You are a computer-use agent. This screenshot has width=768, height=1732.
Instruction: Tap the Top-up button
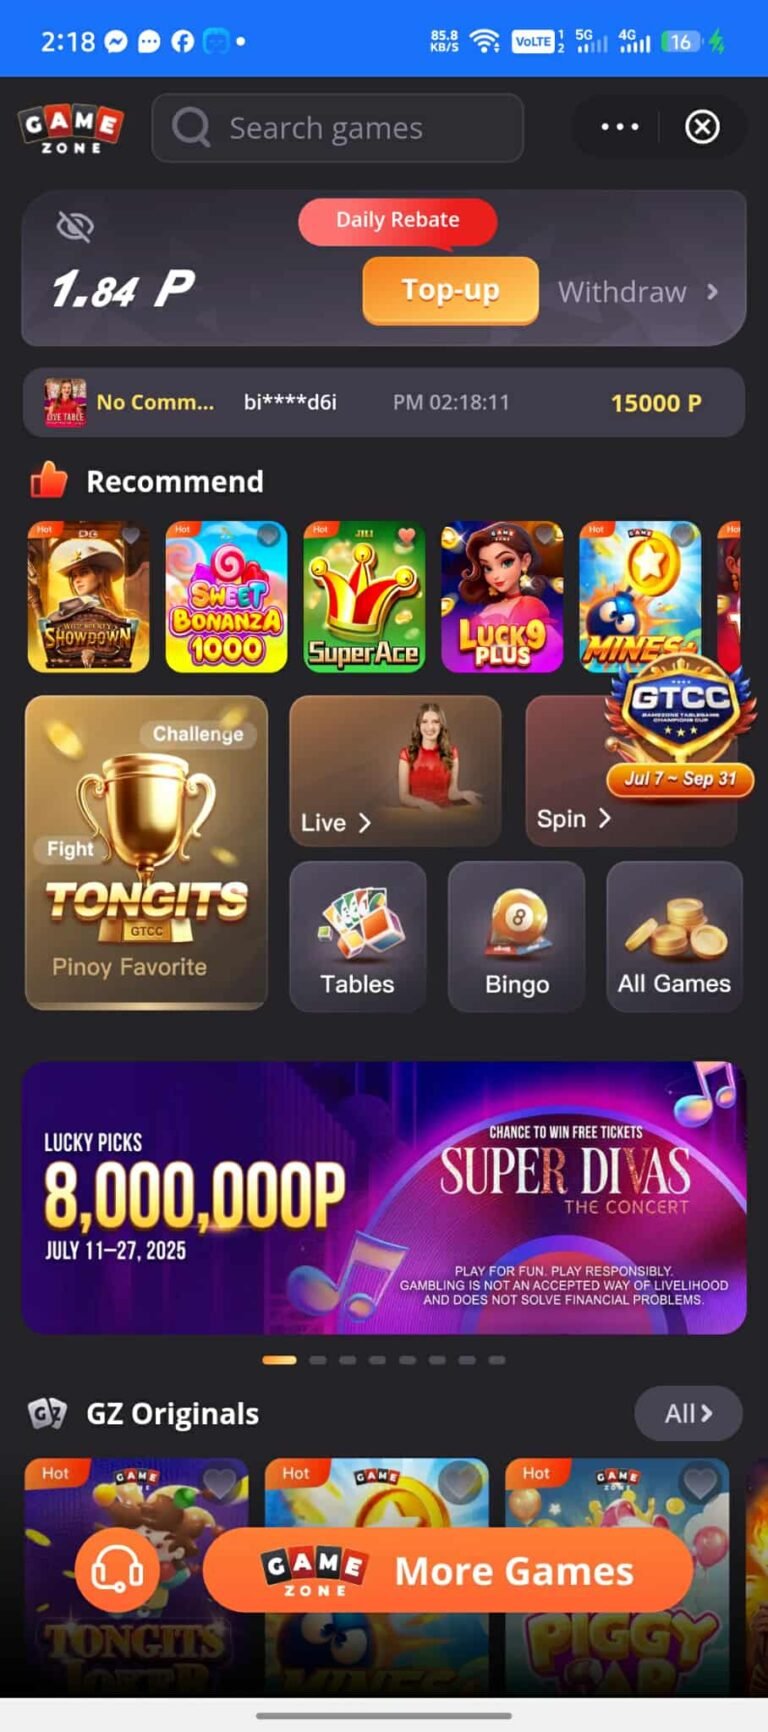coord(450,291)
